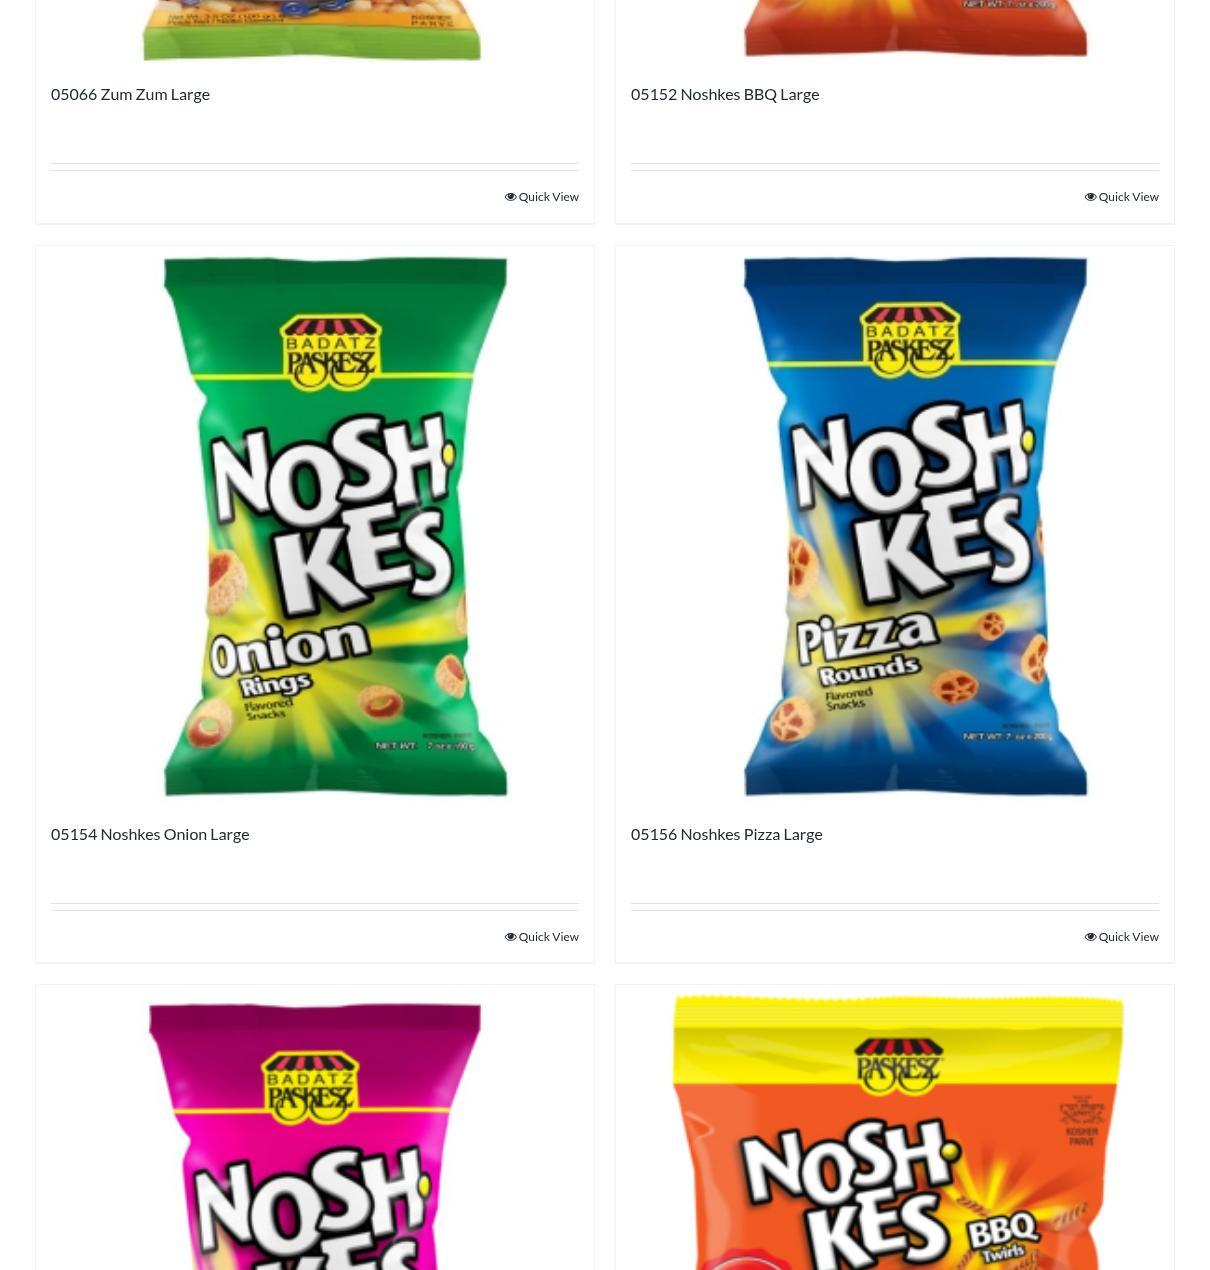Click the eye icon under Noshkes Onion Large
Screen dimensions: 1210x1270
510,937
